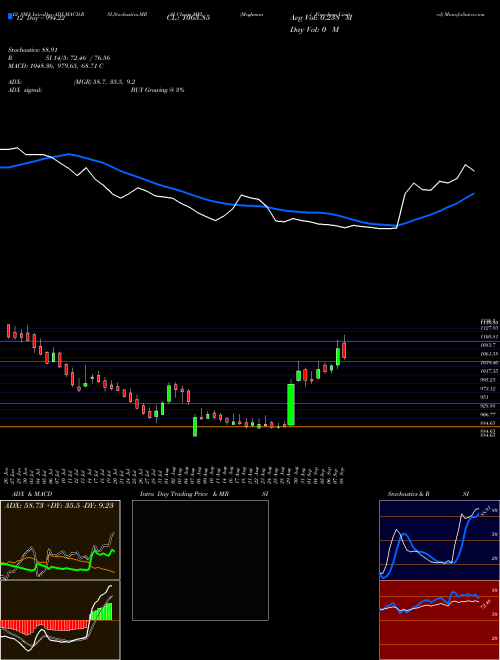This screenshot has width=500, height=660.
Task: Select the 1017.35 price axis label
Action: click(x=489, y=371)
